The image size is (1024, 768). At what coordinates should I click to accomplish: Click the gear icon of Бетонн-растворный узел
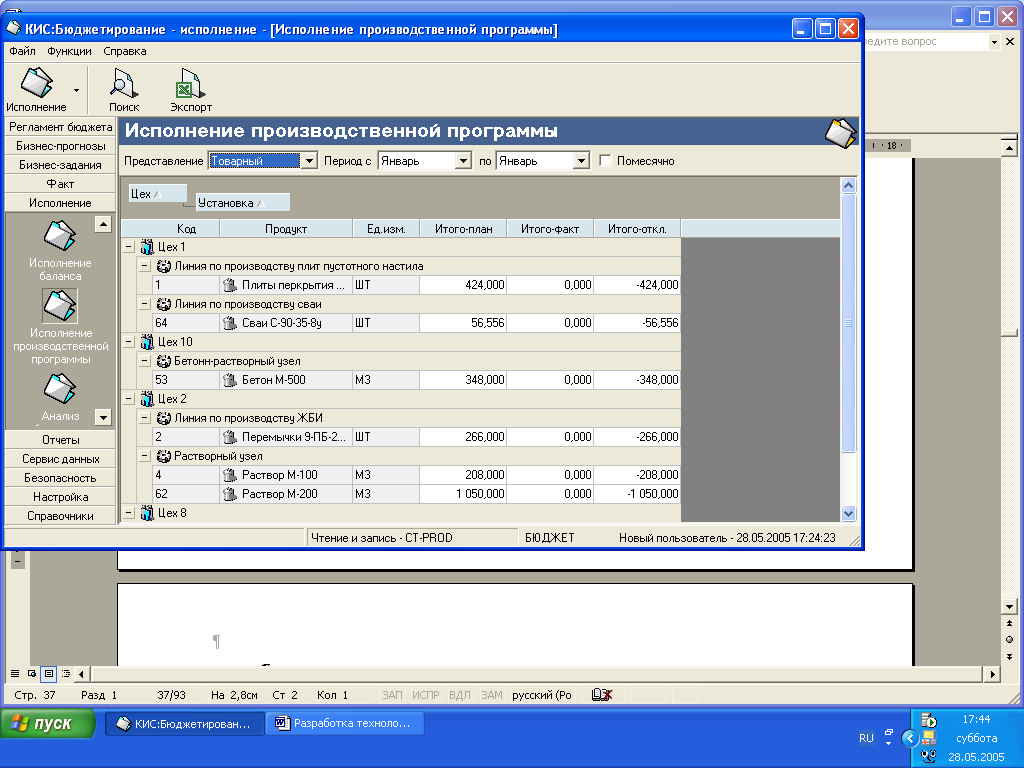tap(164, 360)
